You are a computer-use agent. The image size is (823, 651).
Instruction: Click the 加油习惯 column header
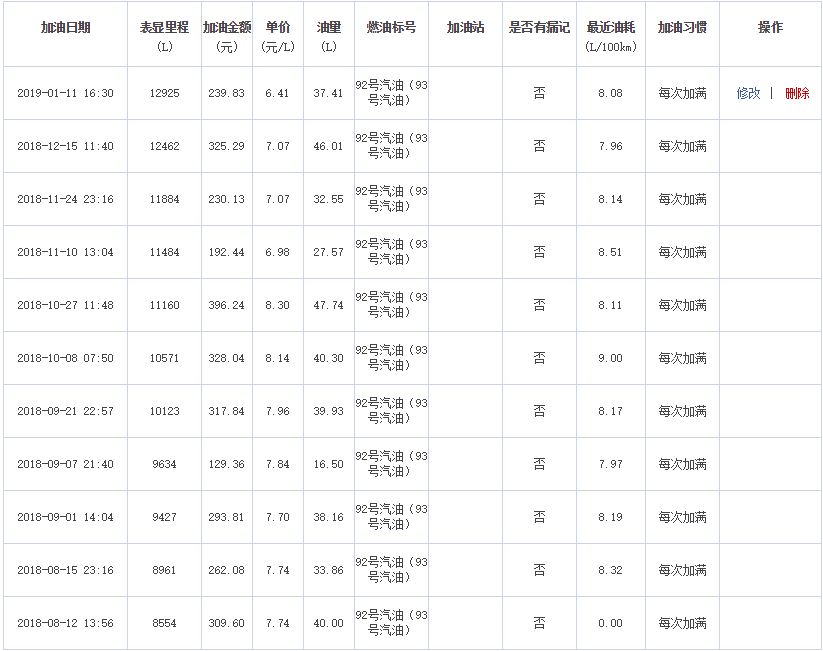(682, 27)
